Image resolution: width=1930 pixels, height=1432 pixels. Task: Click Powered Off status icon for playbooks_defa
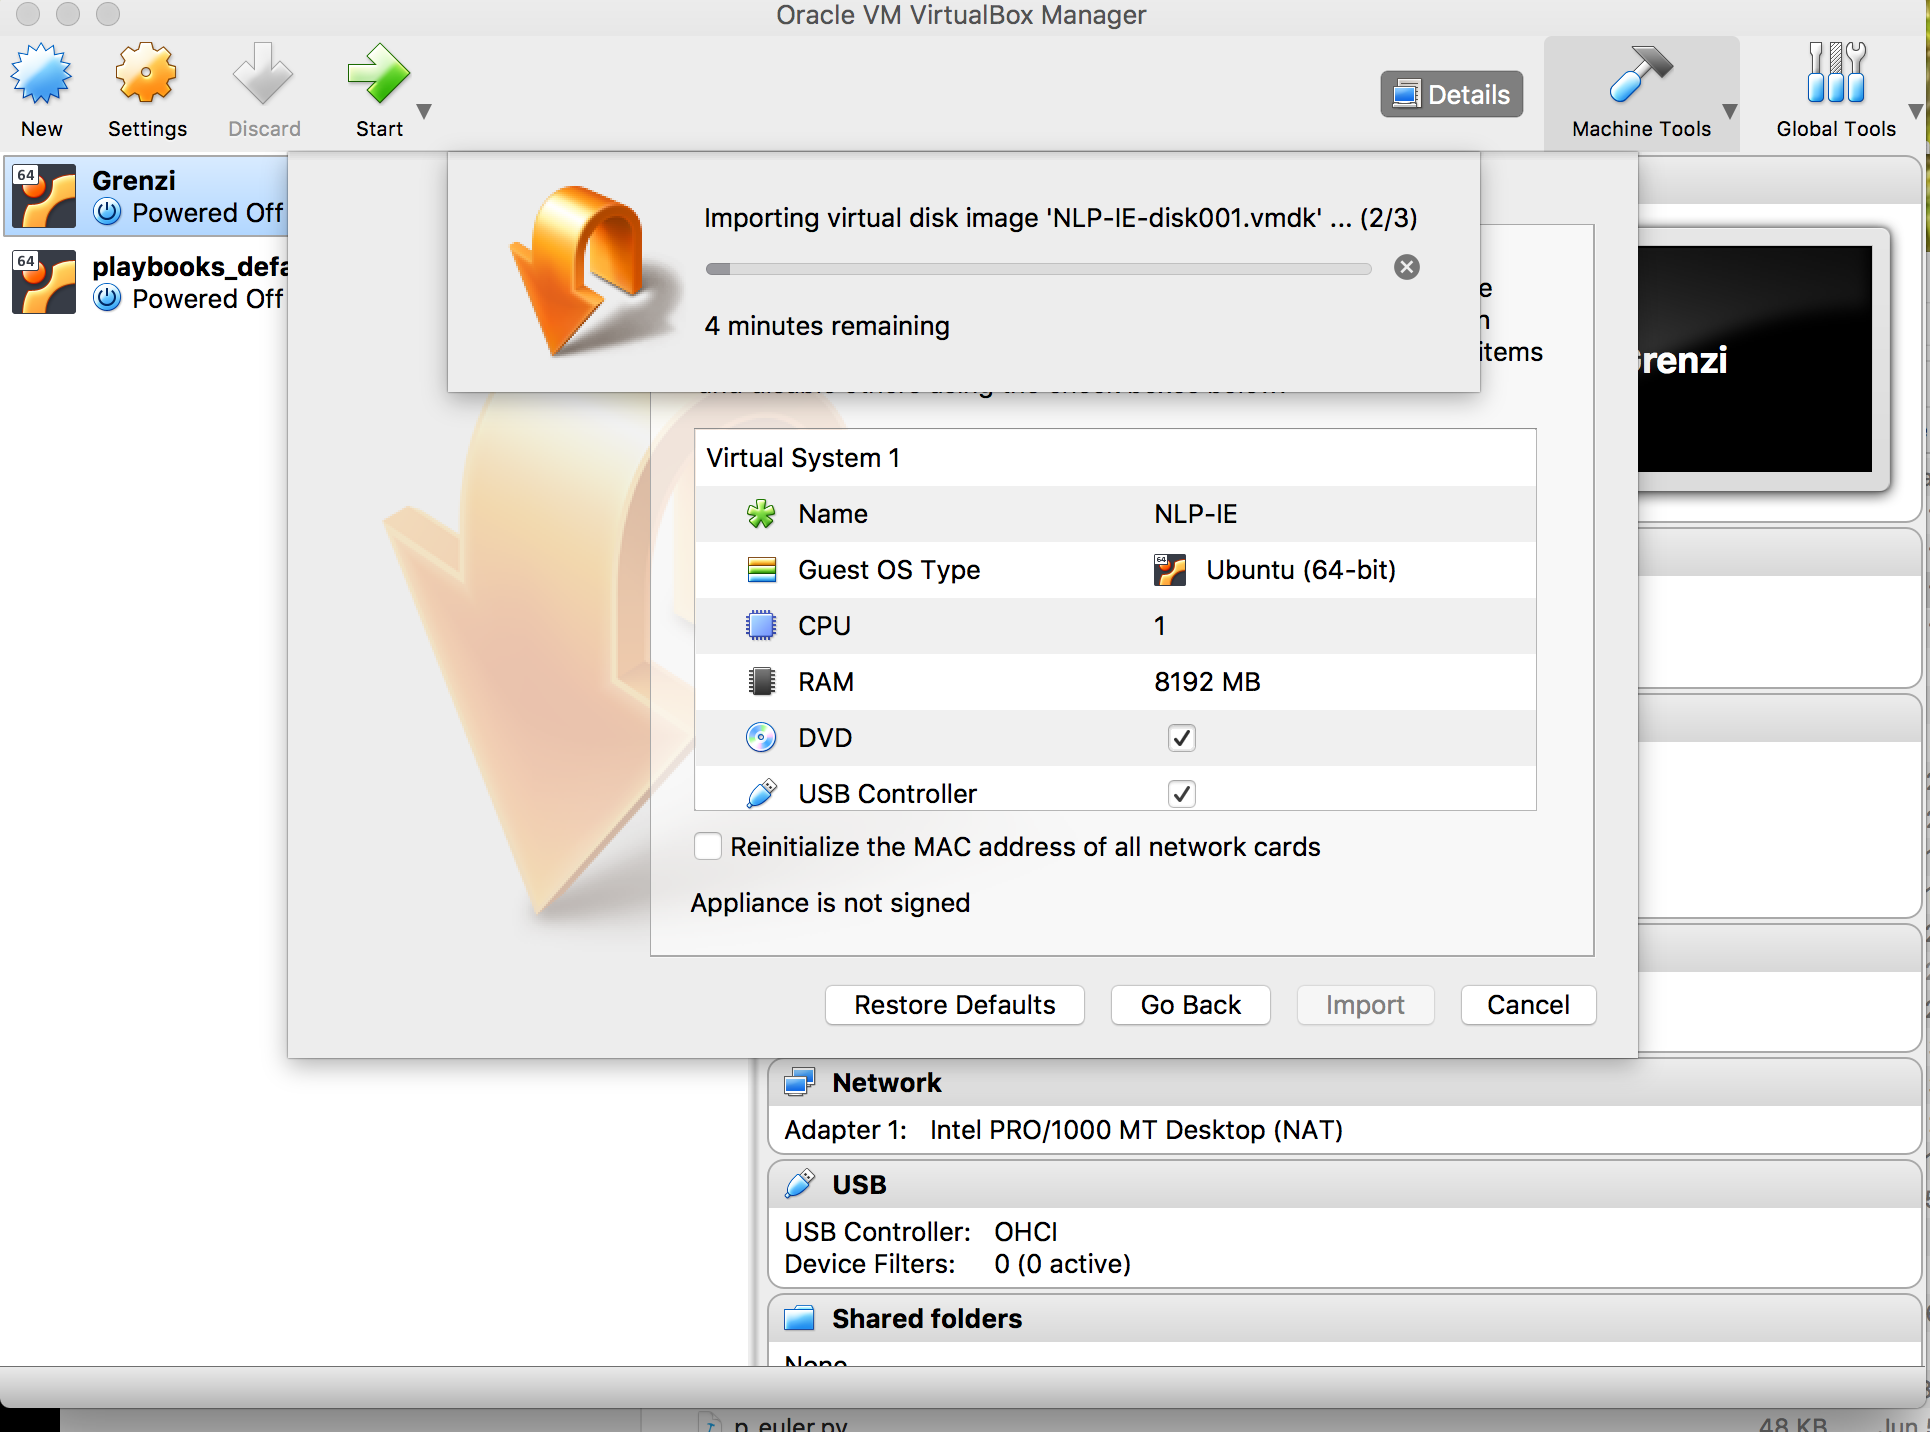(107, 298)
